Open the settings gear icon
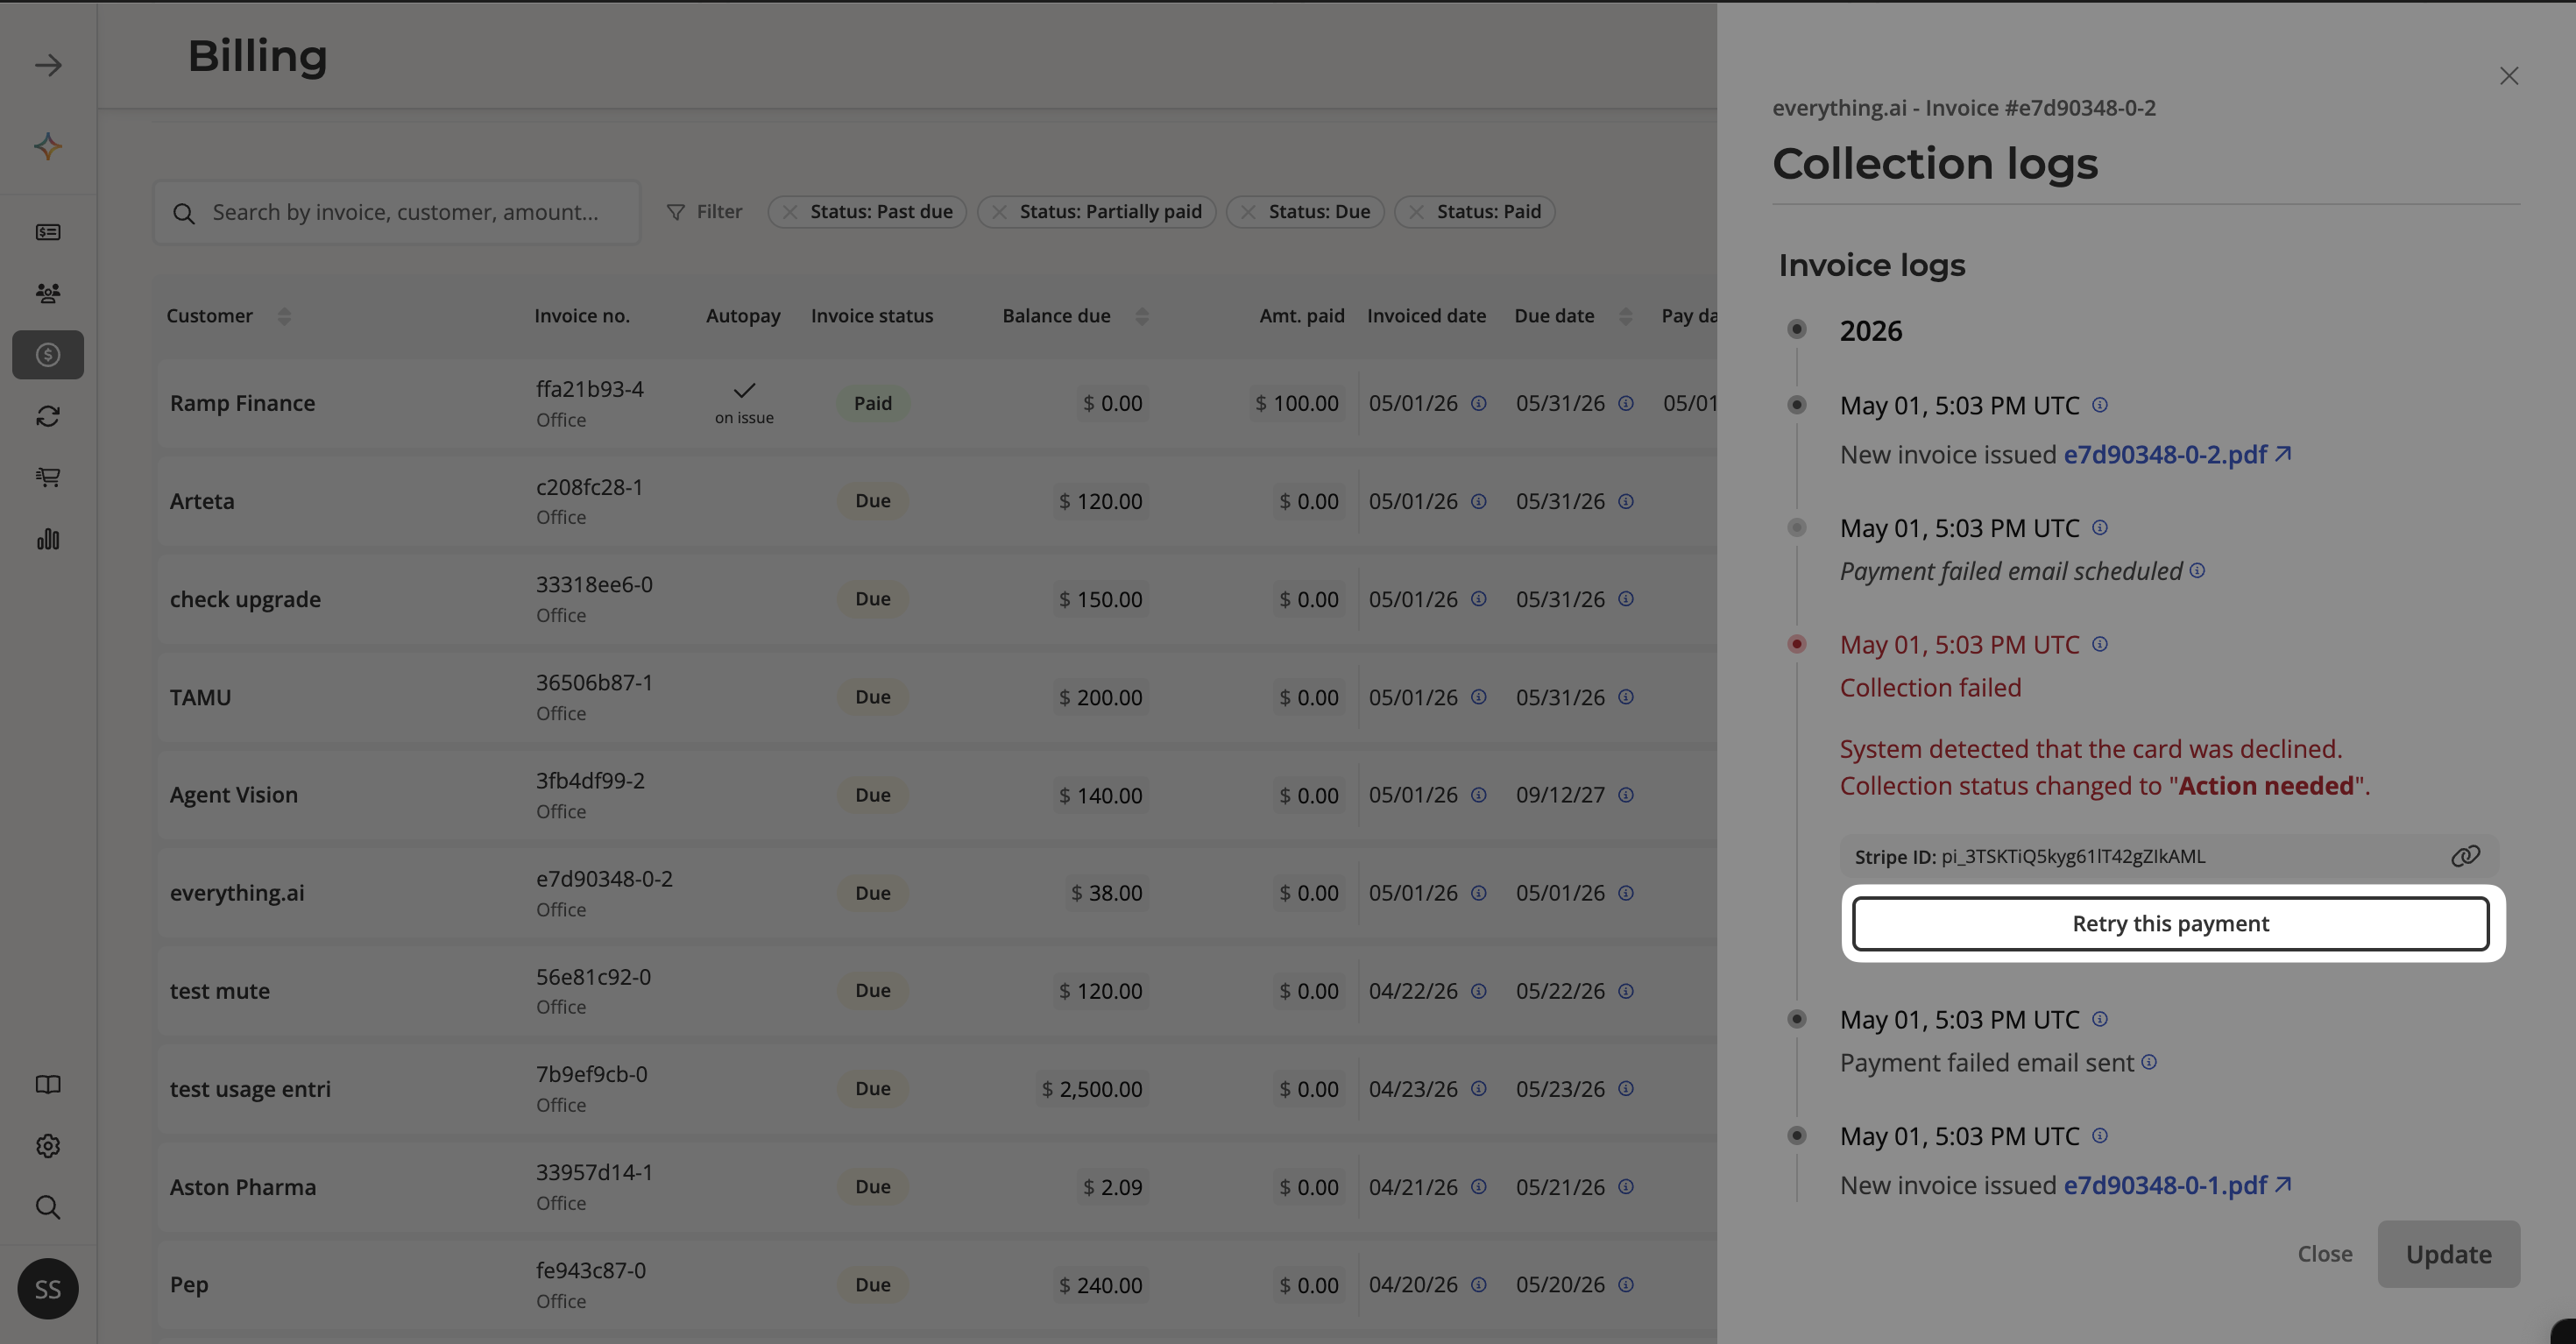Image resolution: width=2576 pixels, height=1344 pixels. (48, 1146)
